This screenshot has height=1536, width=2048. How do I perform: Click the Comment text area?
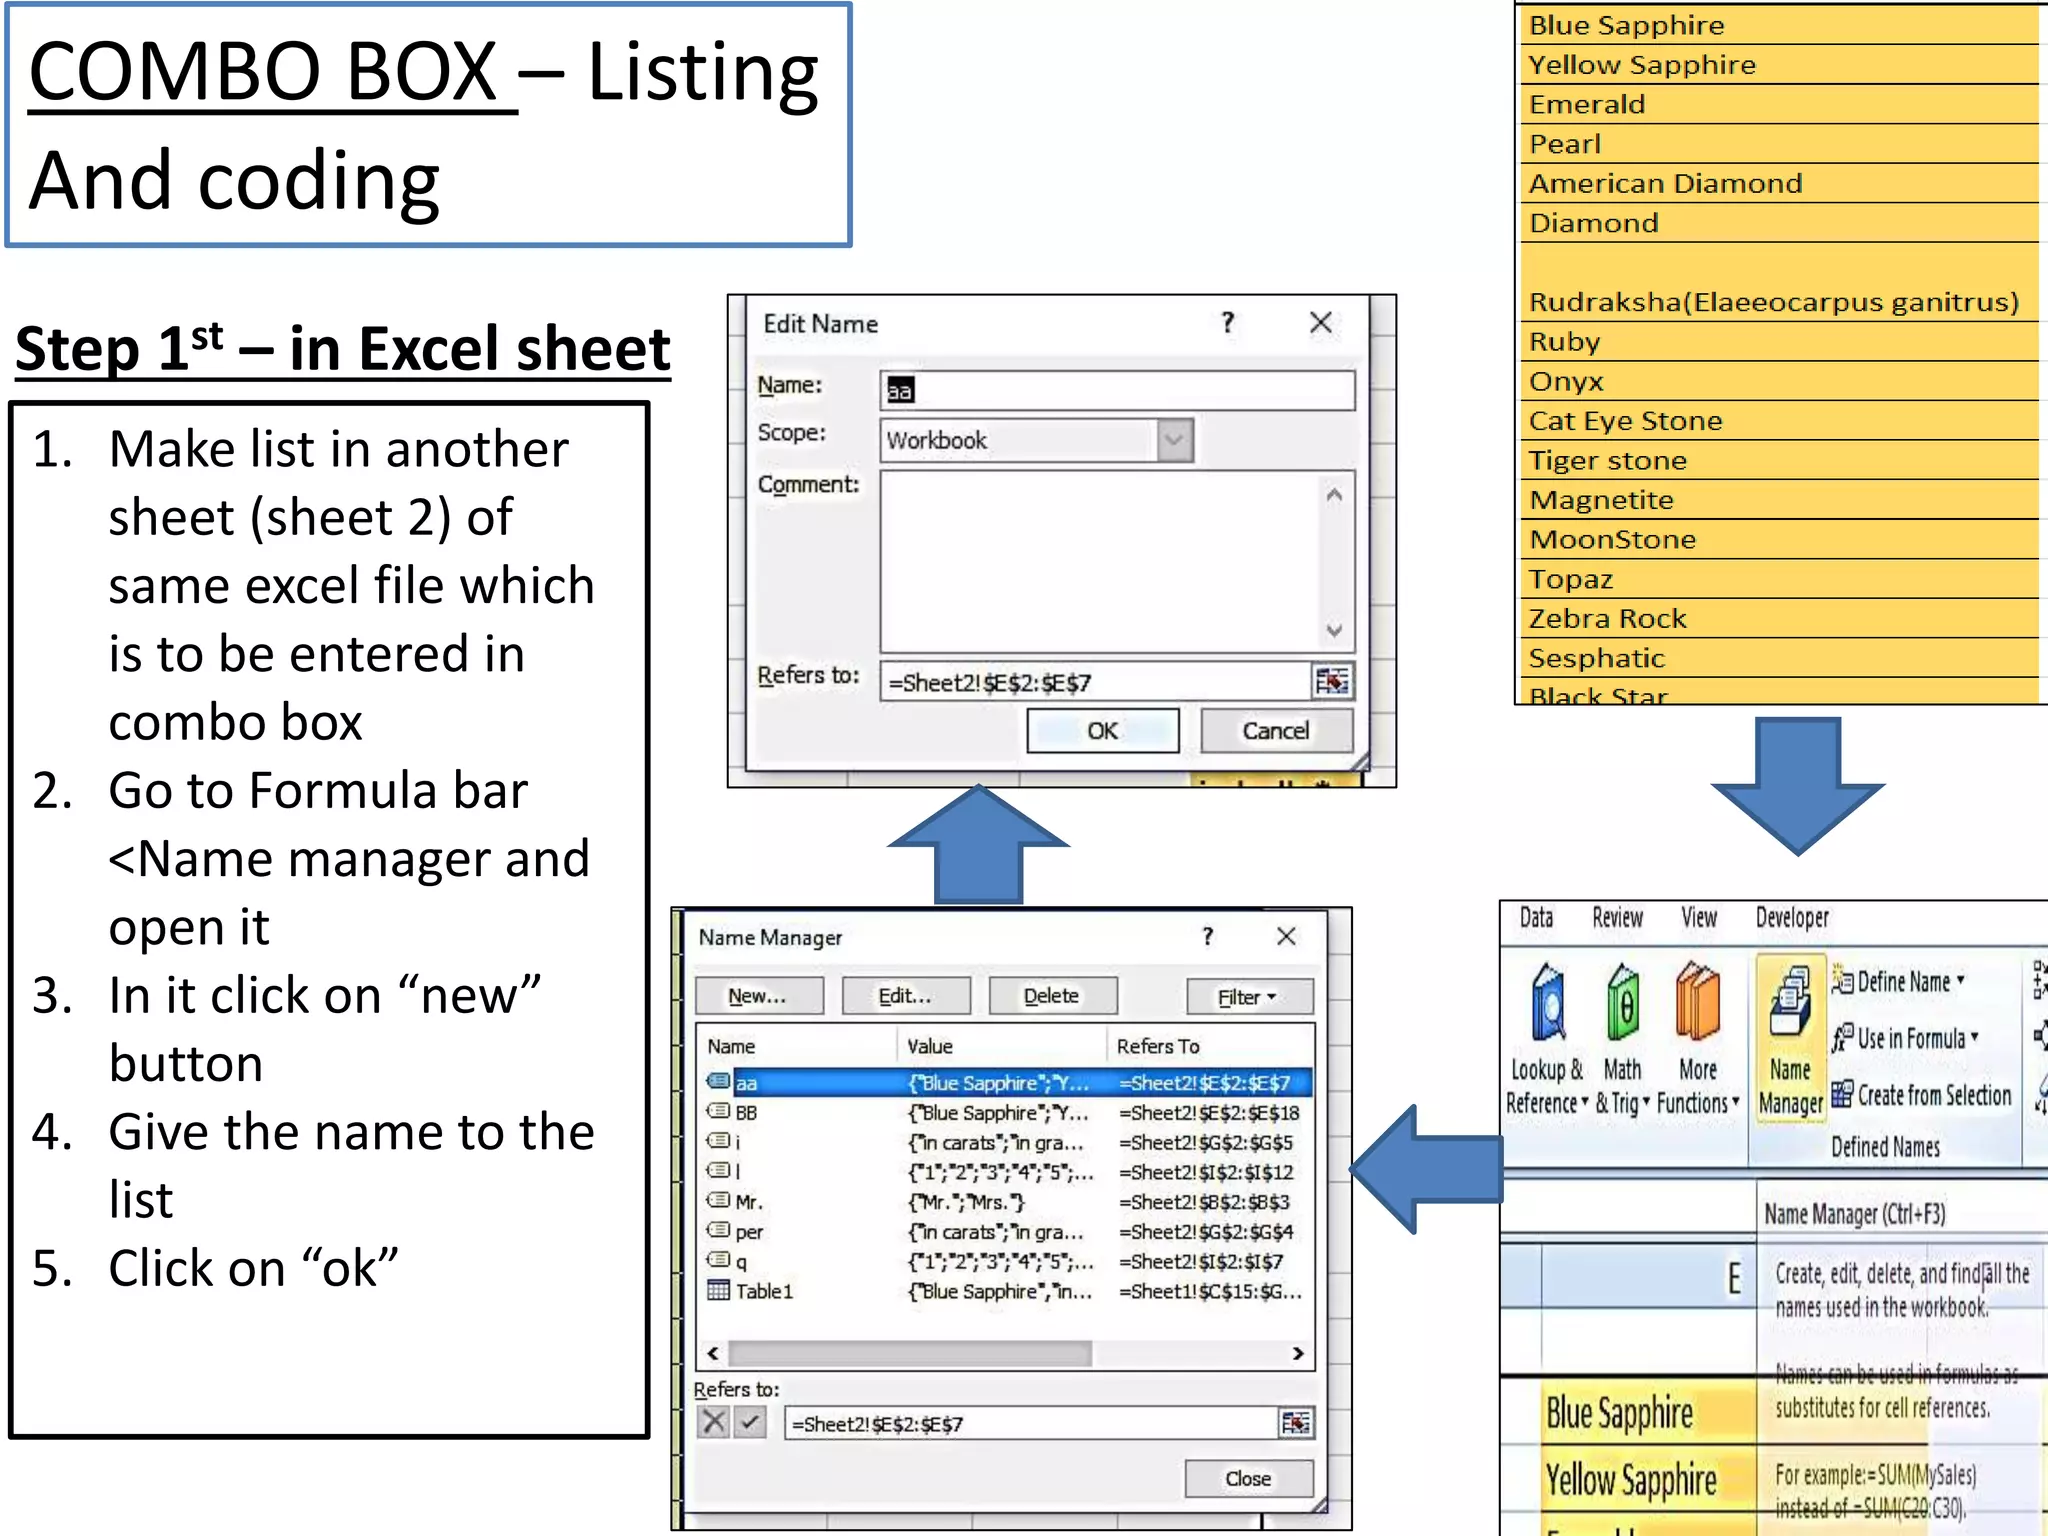pos(1100,562)
